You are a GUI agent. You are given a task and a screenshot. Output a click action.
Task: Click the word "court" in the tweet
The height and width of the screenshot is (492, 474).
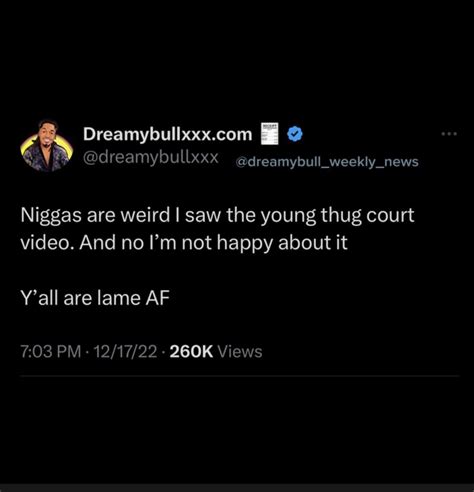pos(390,215)
